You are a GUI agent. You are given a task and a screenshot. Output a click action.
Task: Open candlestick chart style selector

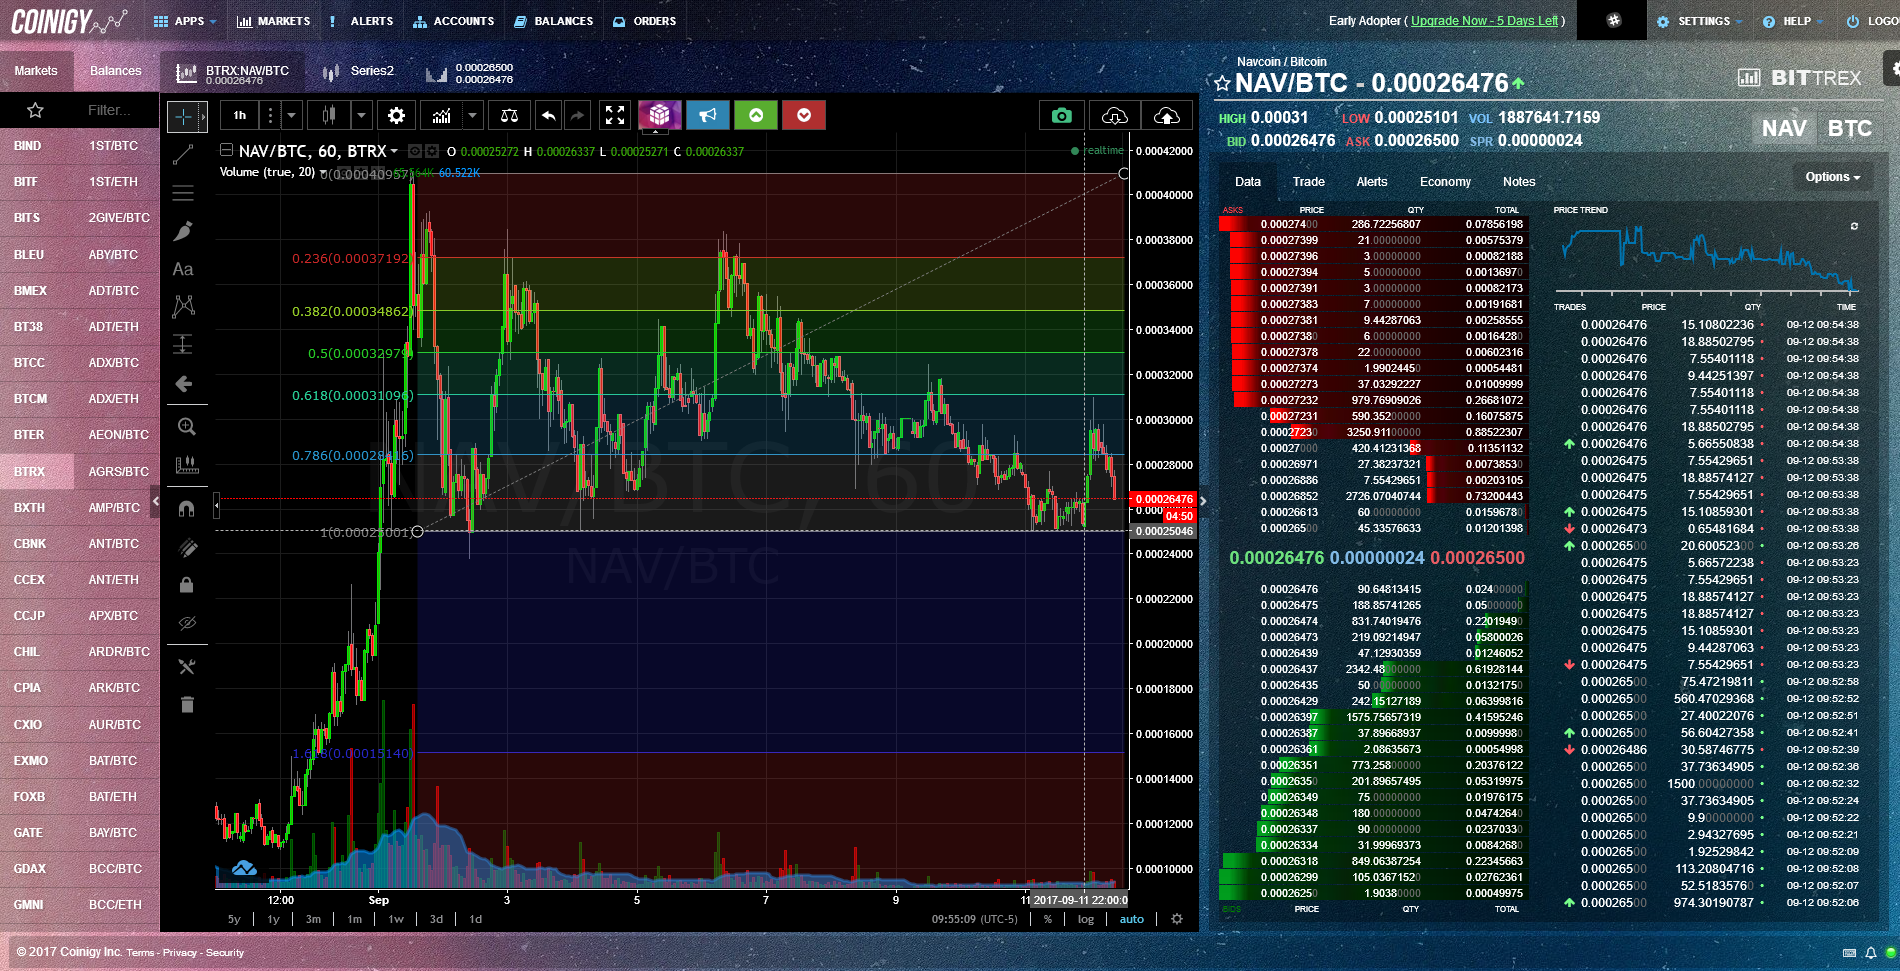329,116
